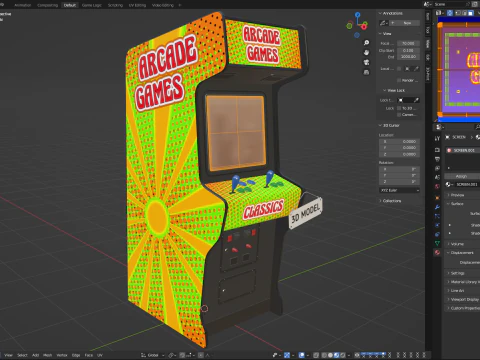Image resolution: width=480 pixels, height=360 pixels.
Task: Click the Clip Start value field
Action: [x=408, y=50]
